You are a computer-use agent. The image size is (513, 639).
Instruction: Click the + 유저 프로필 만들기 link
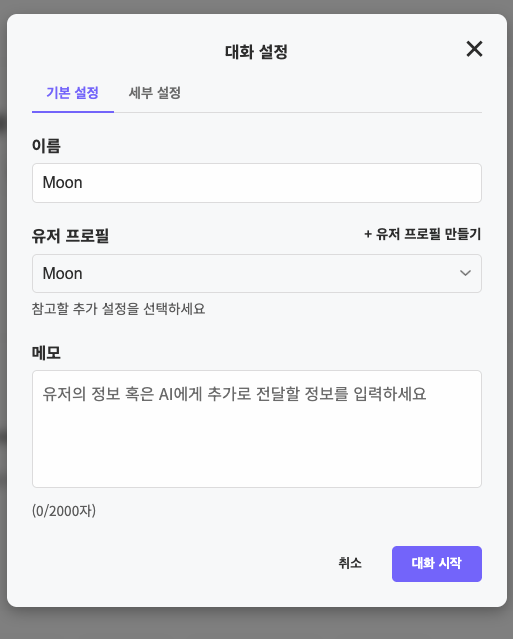423,234
